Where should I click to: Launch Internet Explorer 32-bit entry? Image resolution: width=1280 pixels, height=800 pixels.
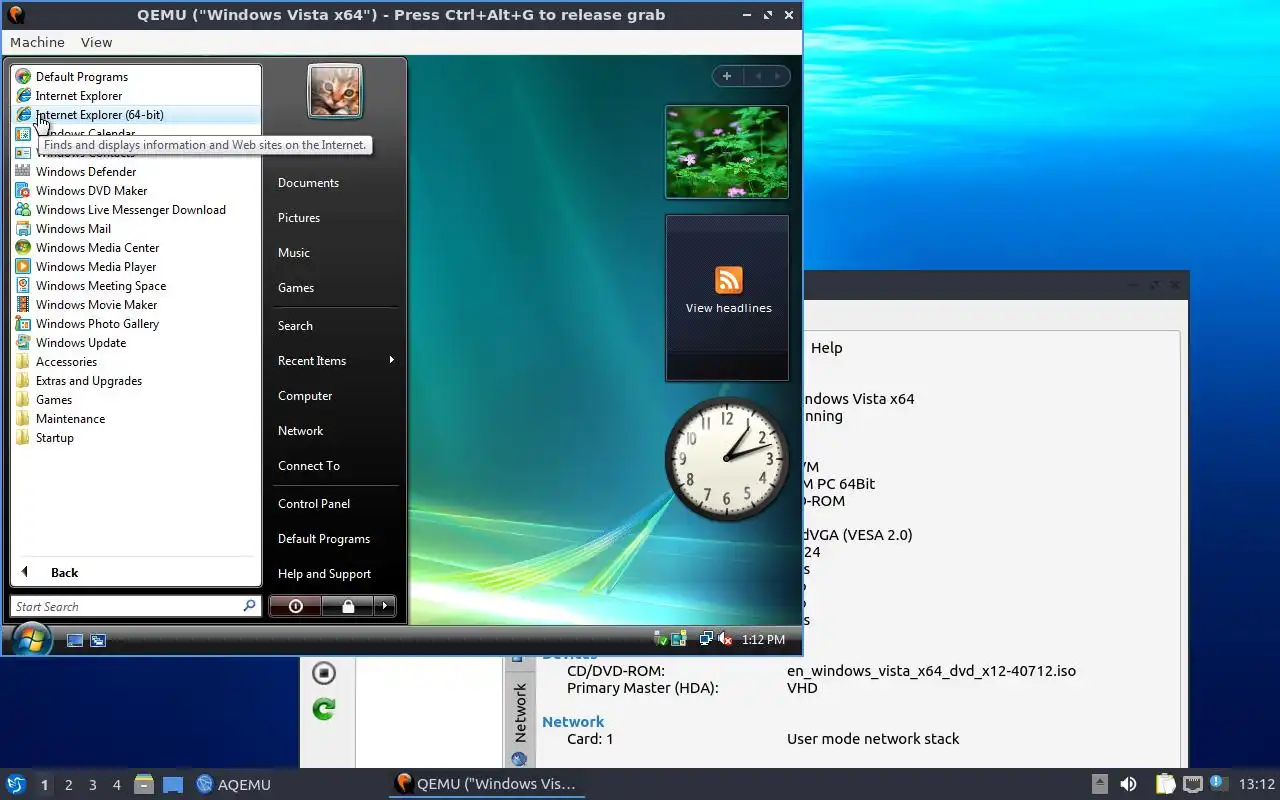pos(78,96)
